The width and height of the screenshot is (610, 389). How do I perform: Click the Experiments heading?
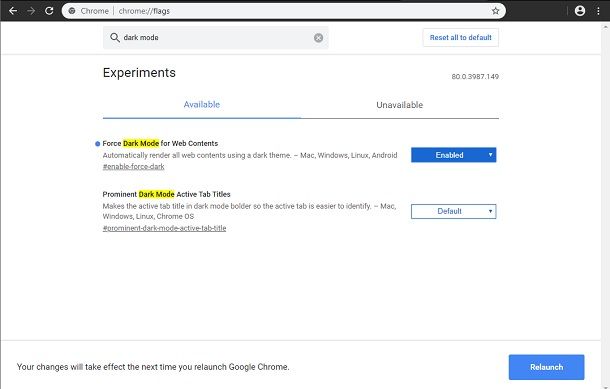click(x=139, y=73)
